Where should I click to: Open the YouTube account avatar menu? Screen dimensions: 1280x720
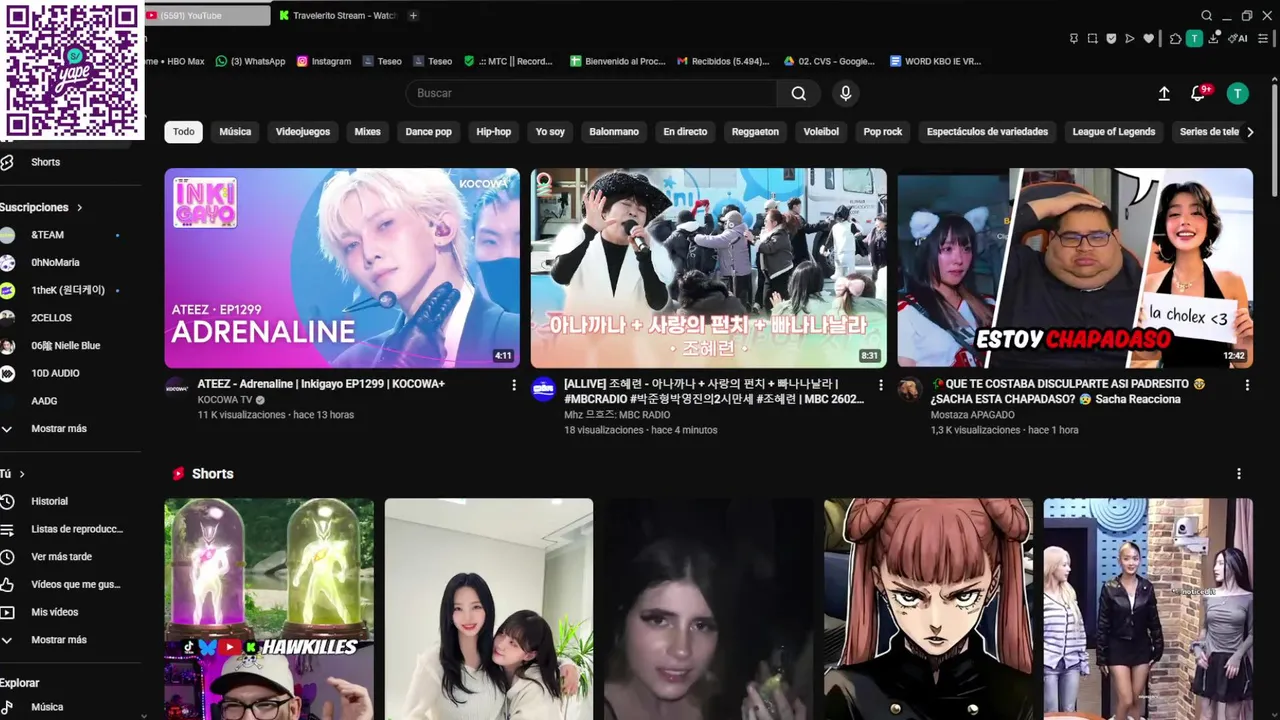pyautogui.click(x=1238, y=93)
